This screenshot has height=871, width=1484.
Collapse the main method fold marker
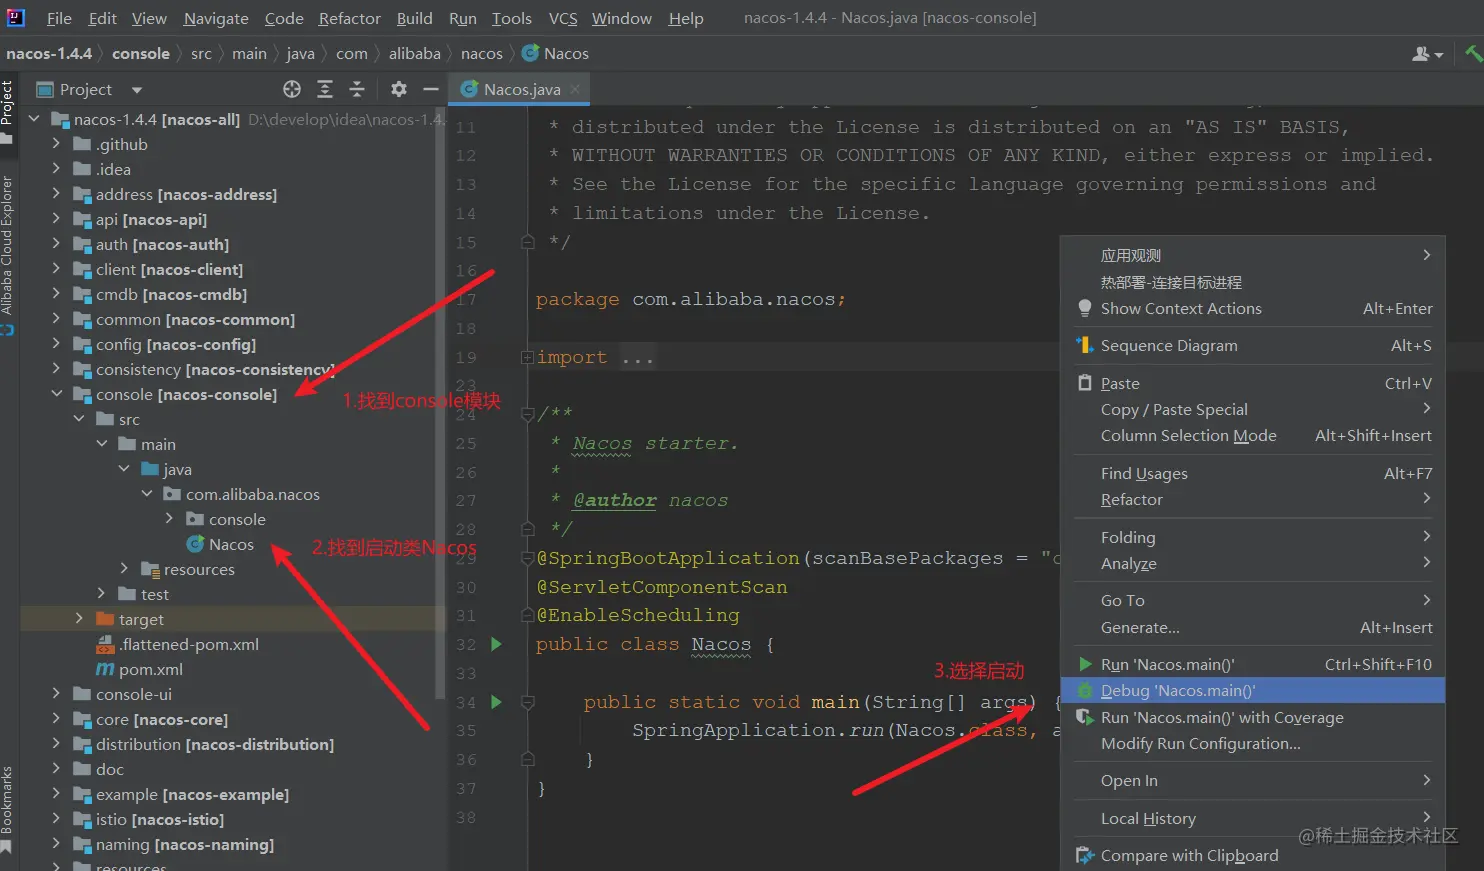pos(527,702)
